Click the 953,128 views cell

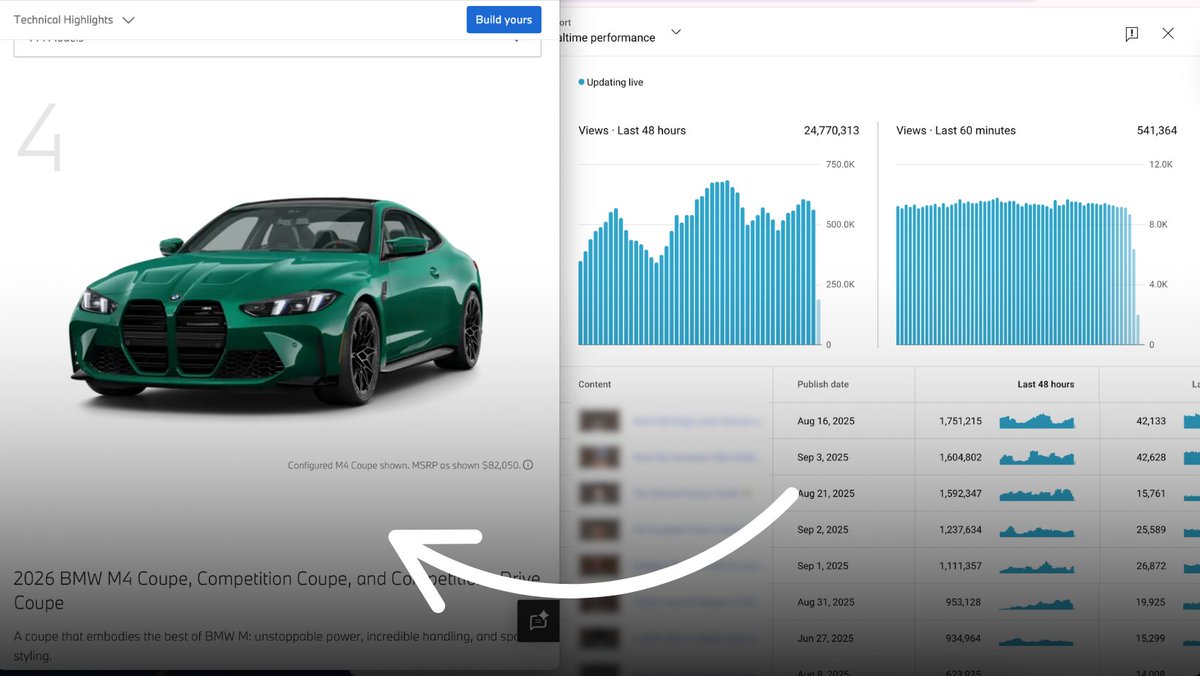pos(964,602)
